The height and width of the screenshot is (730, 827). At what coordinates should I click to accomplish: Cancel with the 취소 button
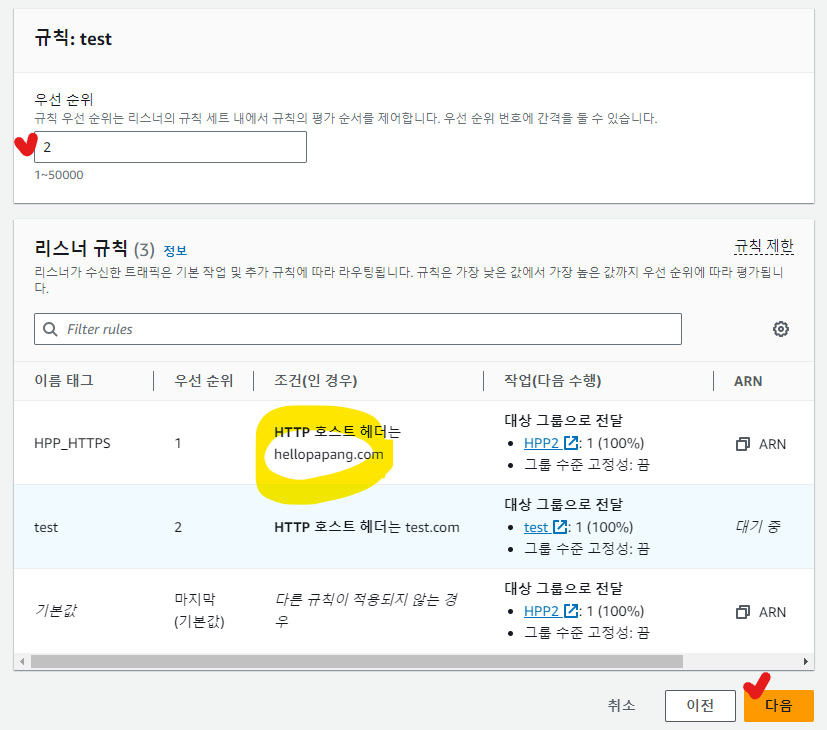(x=621, y=706)
